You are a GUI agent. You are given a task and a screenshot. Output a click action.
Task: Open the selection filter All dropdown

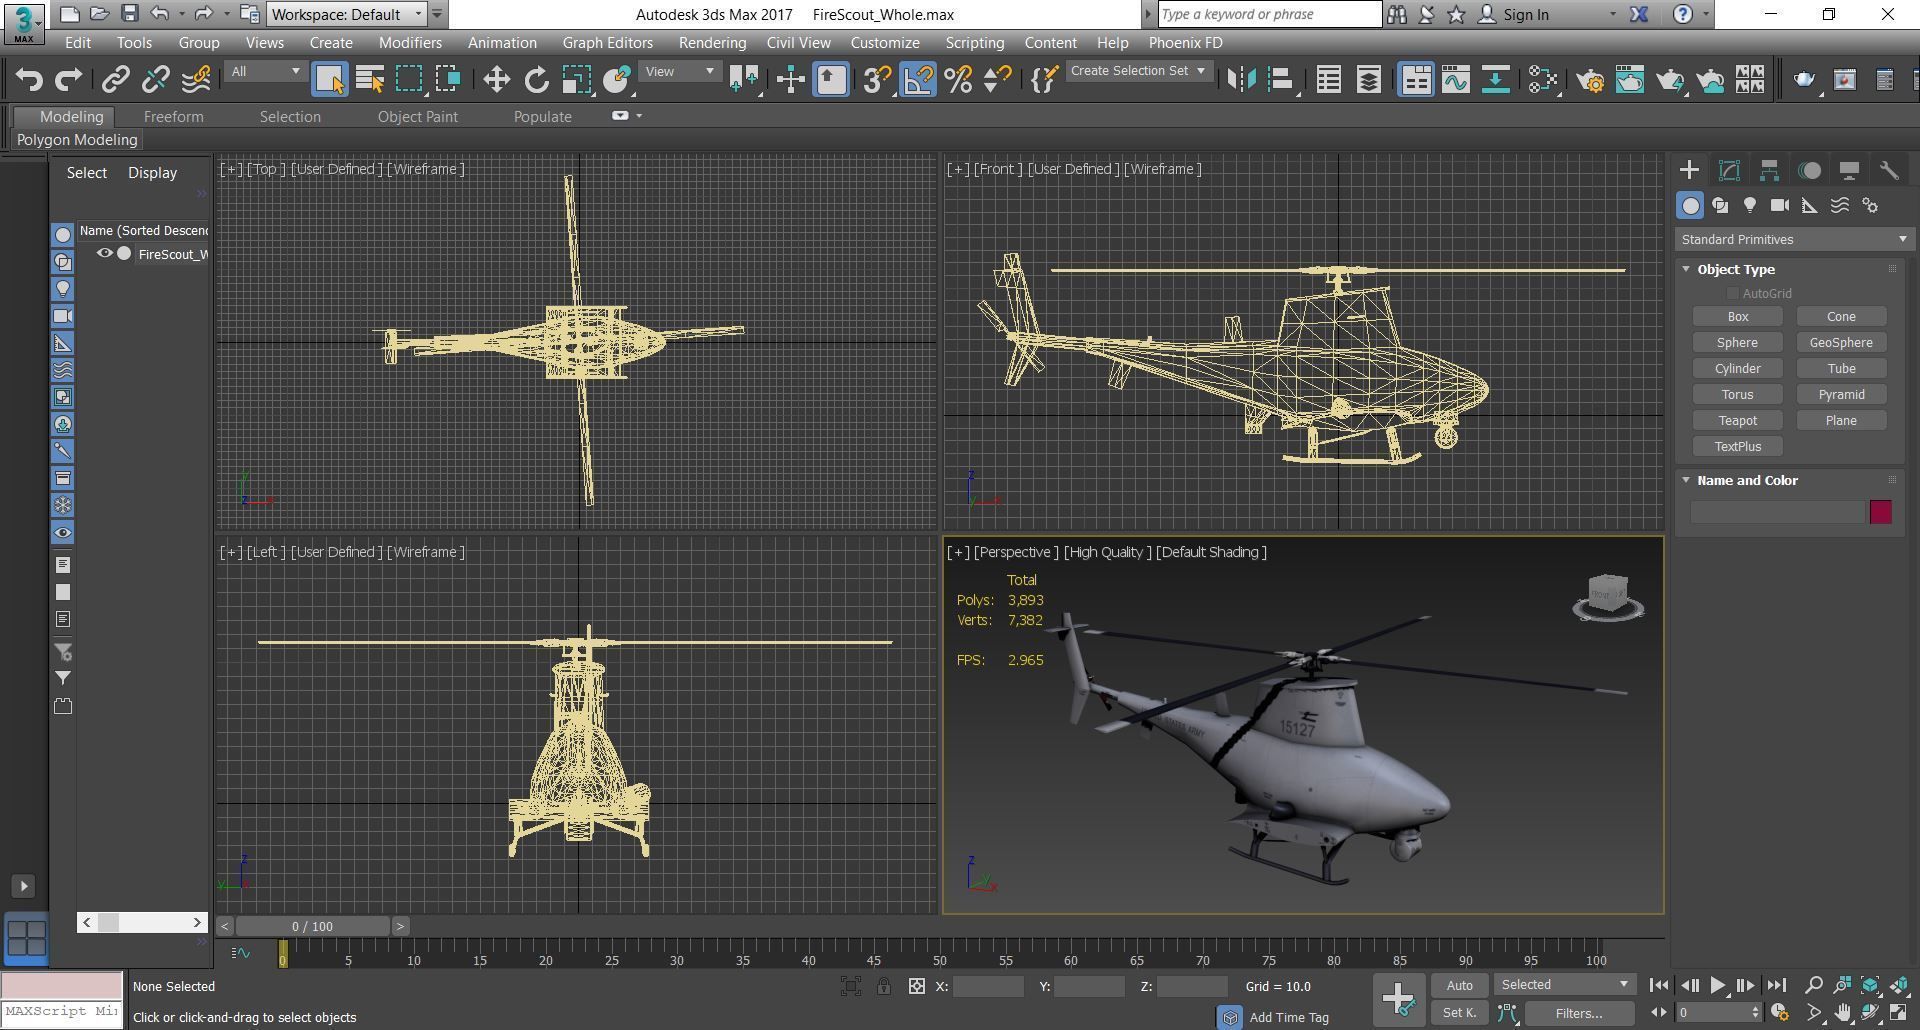265,71
